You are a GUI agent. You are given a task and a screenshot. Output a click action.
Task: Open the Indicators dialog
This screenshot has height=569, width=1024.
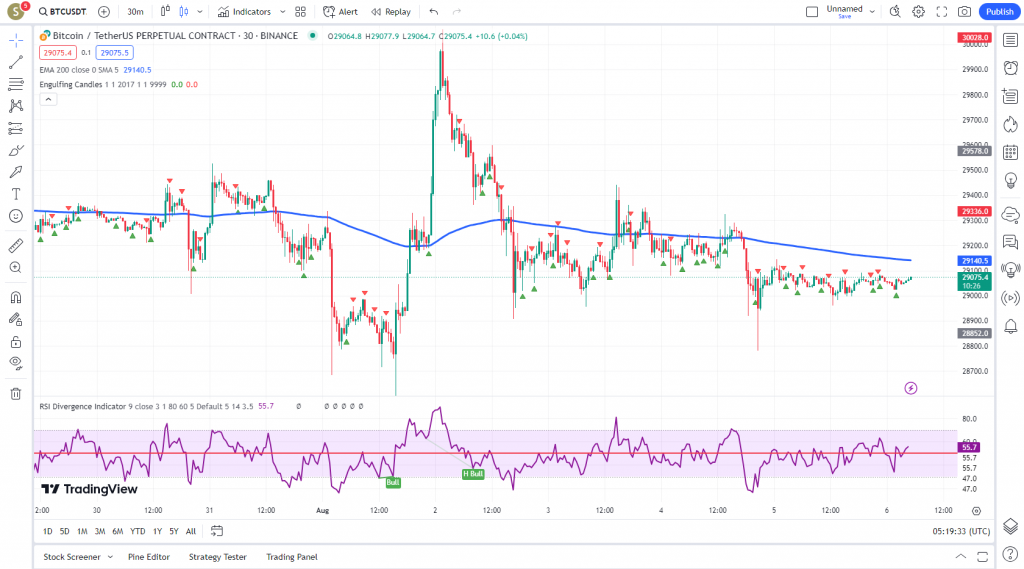coord(244,12)
